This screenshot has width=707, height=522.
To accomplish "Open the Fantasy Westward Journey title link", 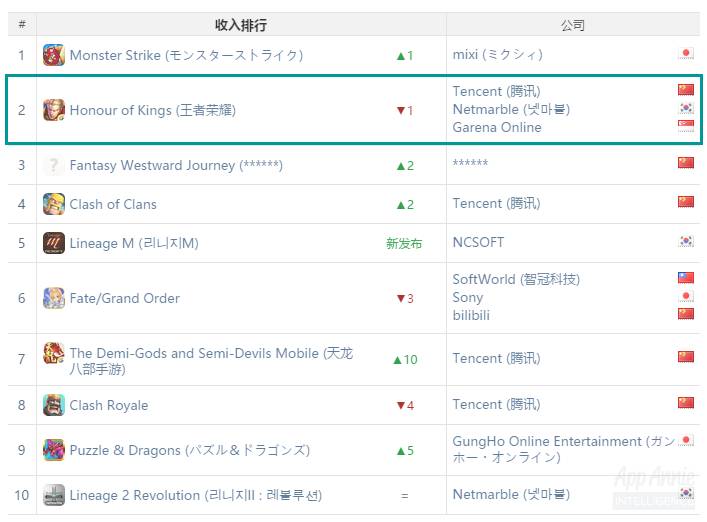I will pyautogui.click(x=176, y=165).
